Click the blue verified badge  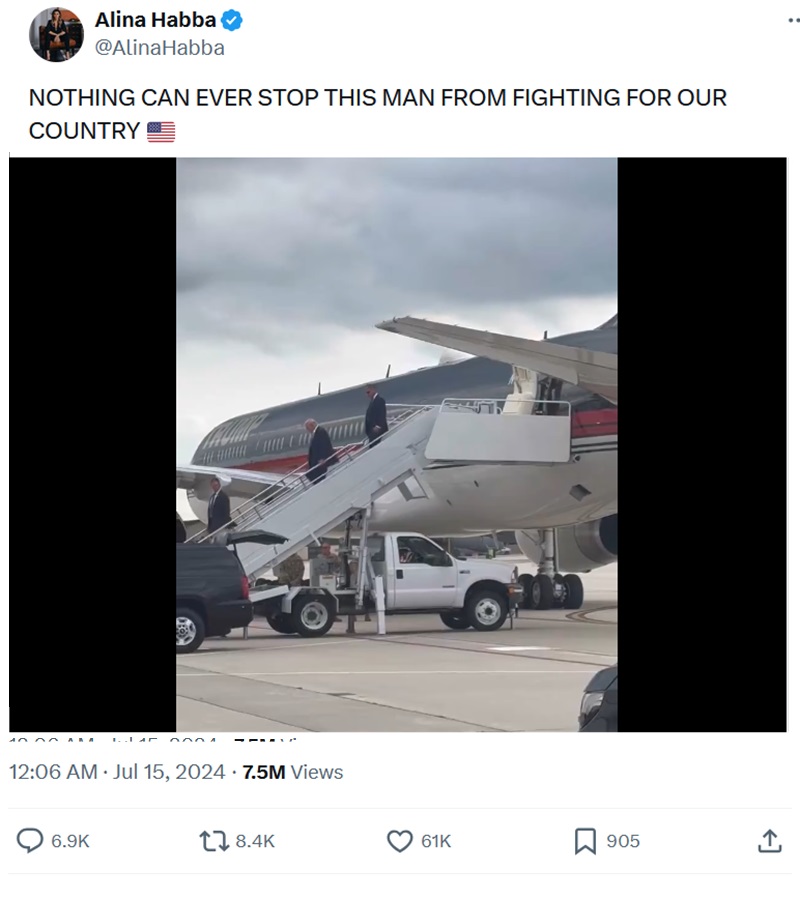tap(232, 21)
